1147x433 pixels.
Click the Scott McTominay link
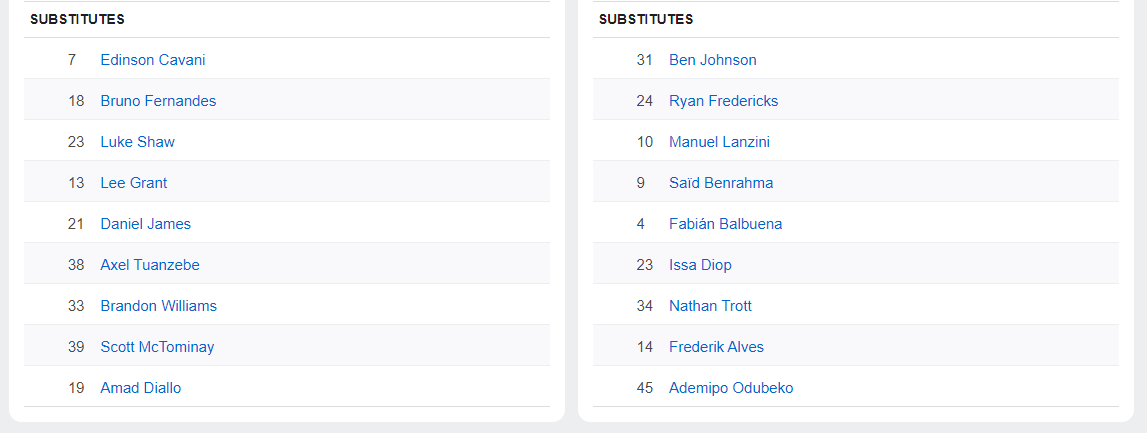[157, 347]
